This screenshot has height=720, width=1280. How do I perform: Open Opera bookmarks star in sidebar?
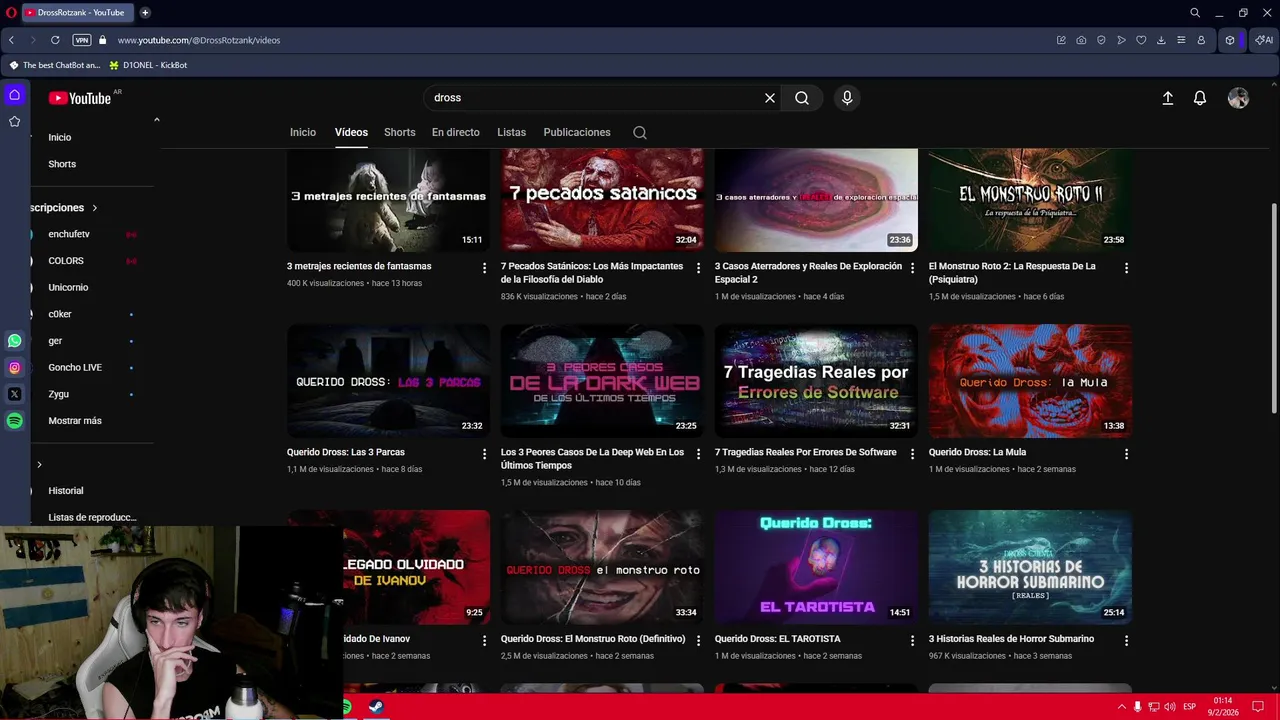coord(14,121)
